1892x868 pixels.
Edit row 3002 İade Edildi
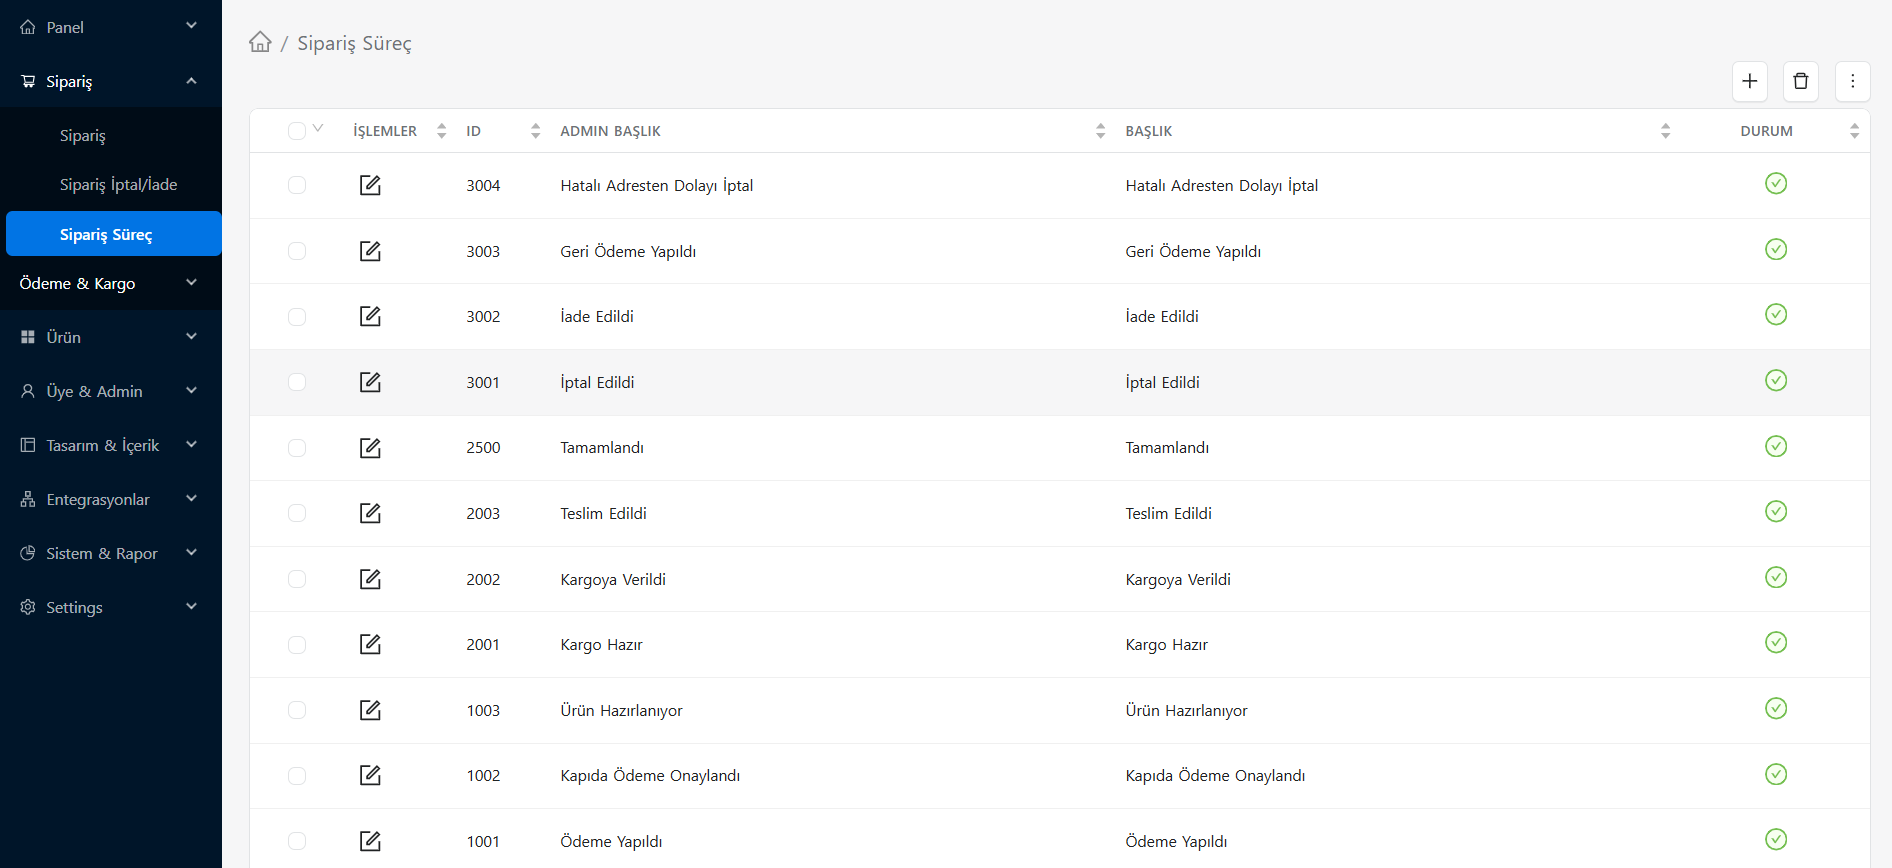370,316
